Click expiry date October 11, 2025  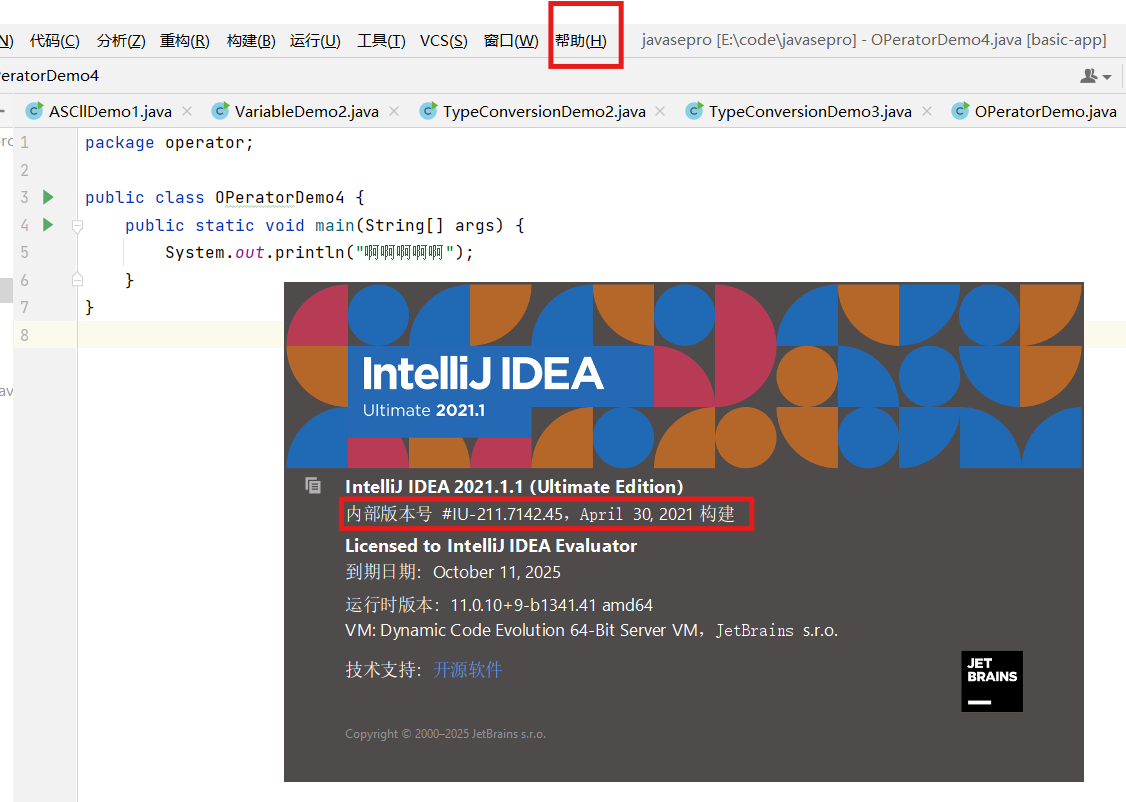coord(497,572)
